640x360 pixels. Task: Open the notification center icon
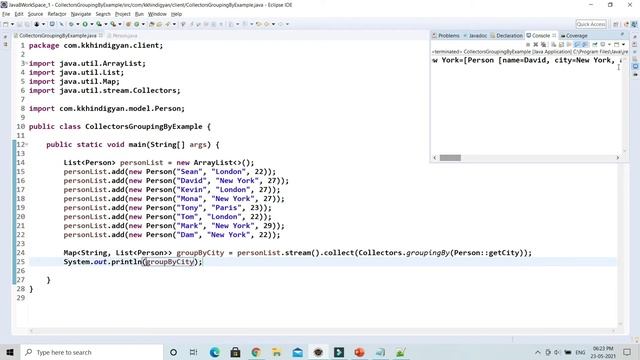pos(627,352)
